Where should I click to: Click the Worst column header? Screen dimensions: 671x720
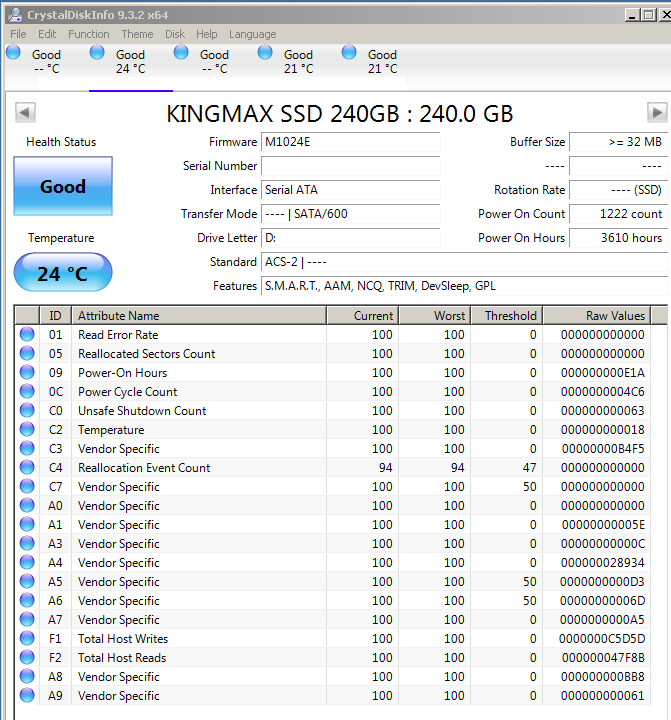coord(434,315)
